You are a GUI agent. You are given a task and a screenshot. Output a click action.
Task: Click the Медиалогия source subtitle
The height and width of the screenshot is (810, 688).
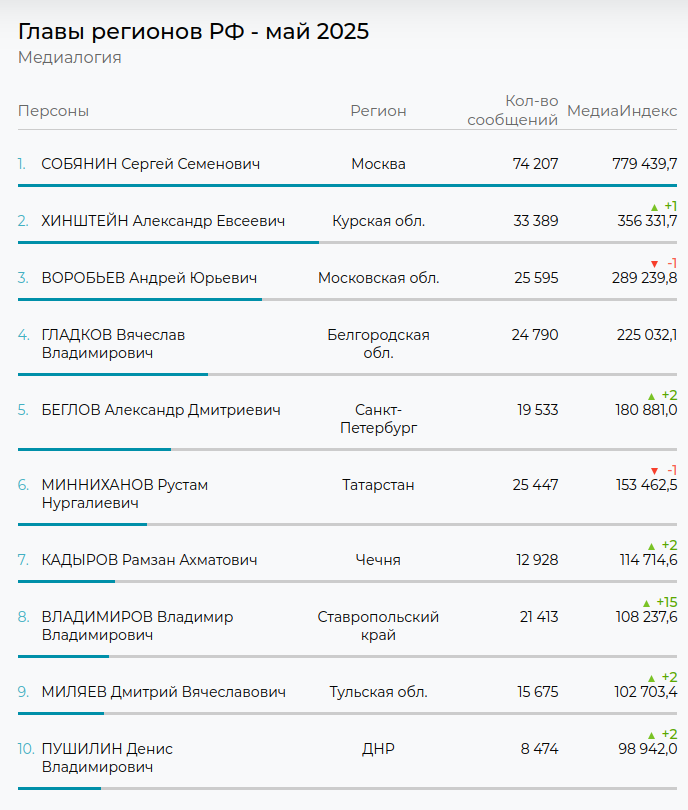pos(70,58)
